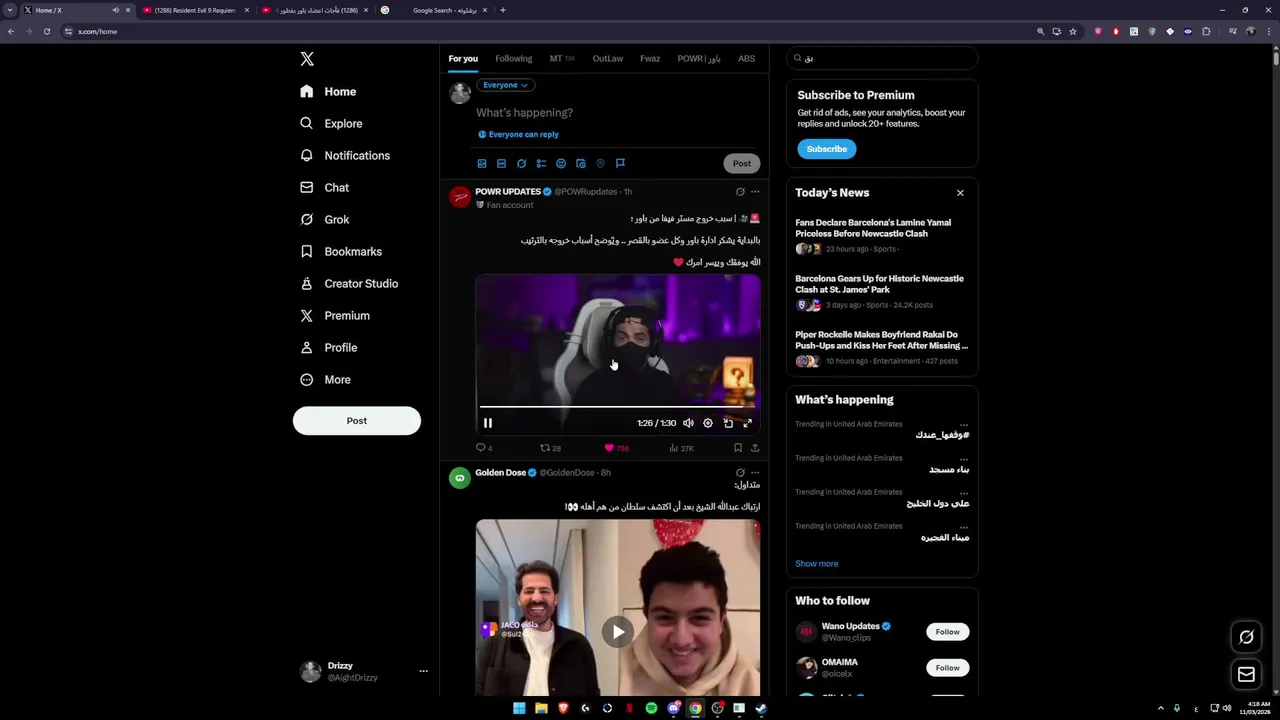
Task: Play the Golden Dose video
Action: pos(618,631)
